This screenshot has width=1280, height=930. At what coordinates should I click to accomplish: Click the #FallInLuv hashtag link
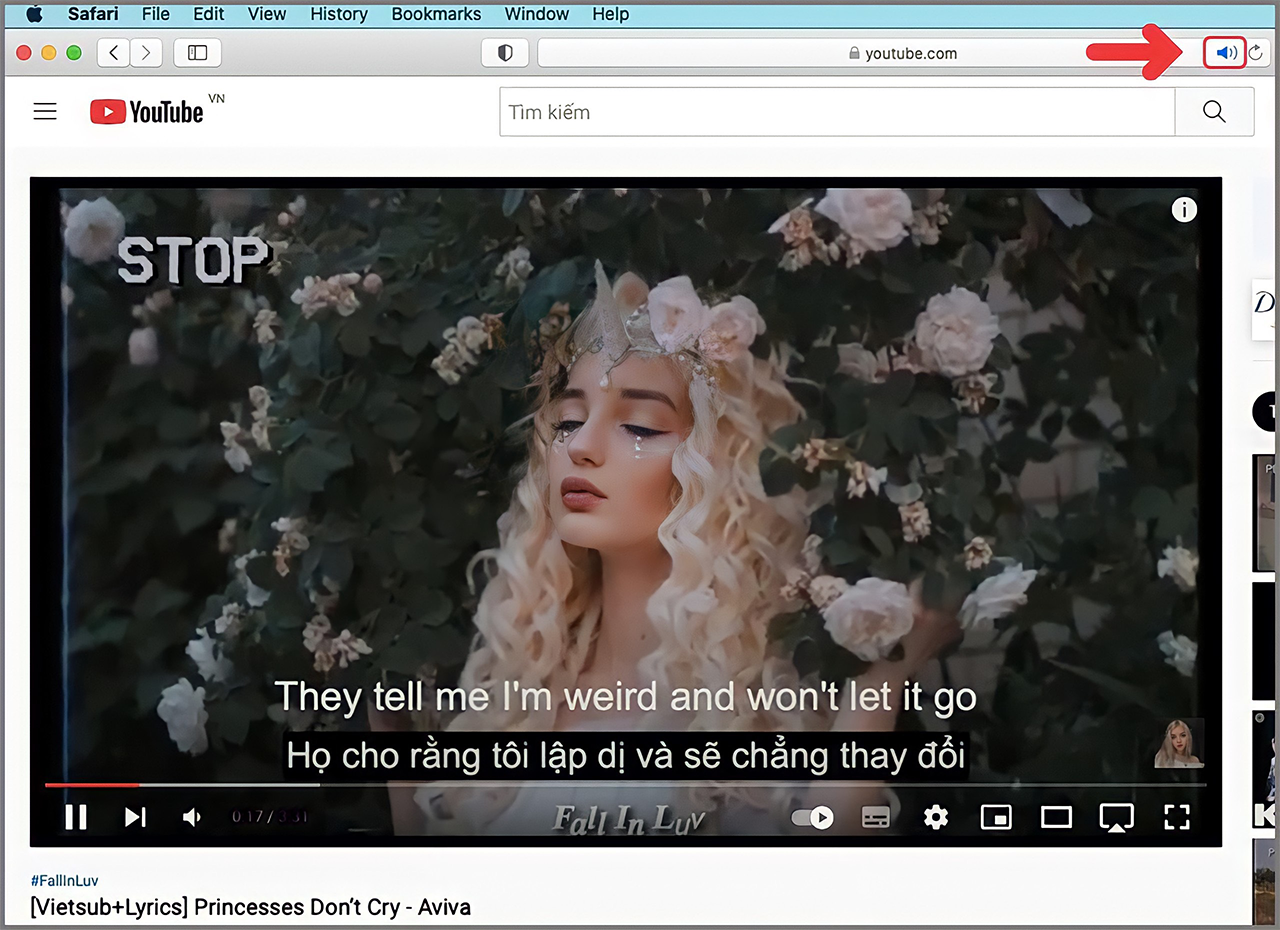(65, 881)
